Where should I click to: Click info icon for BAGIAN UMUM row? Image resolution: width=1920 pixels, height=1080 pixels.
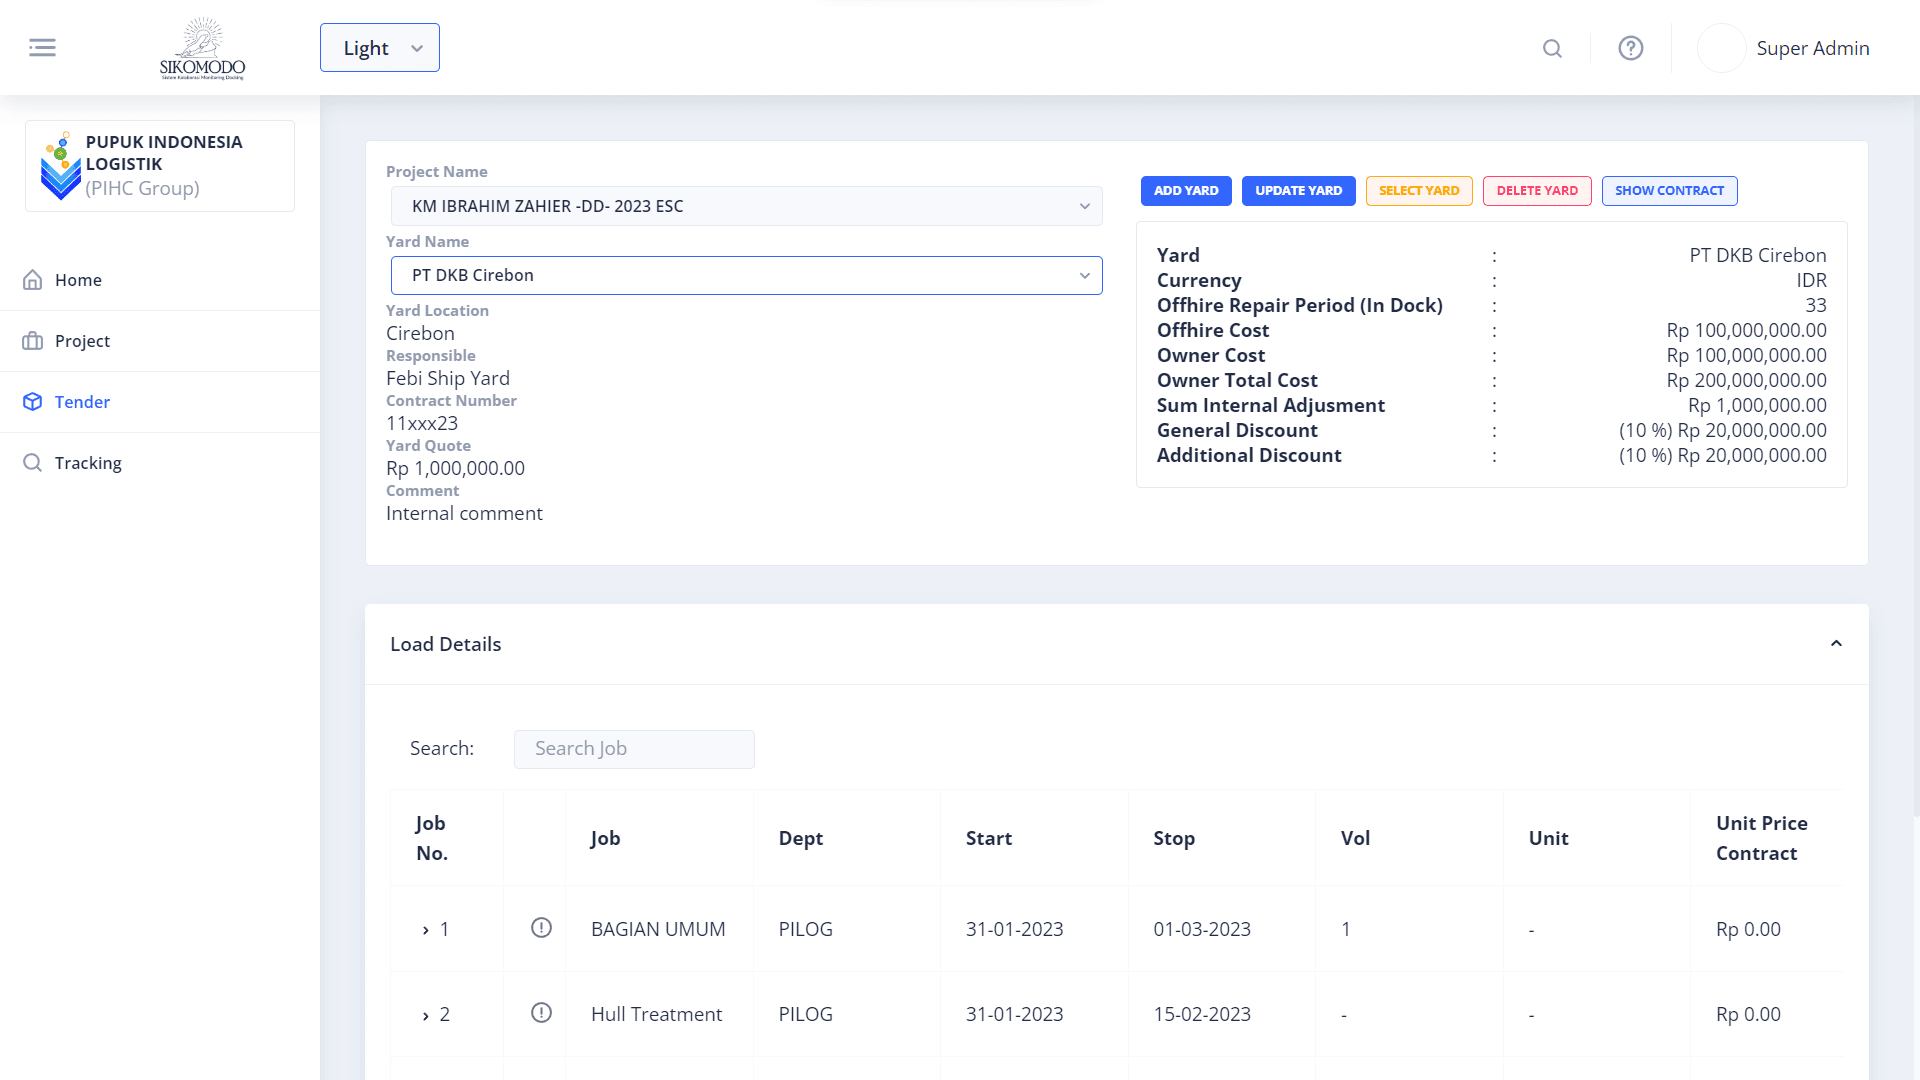coord(541,928)
